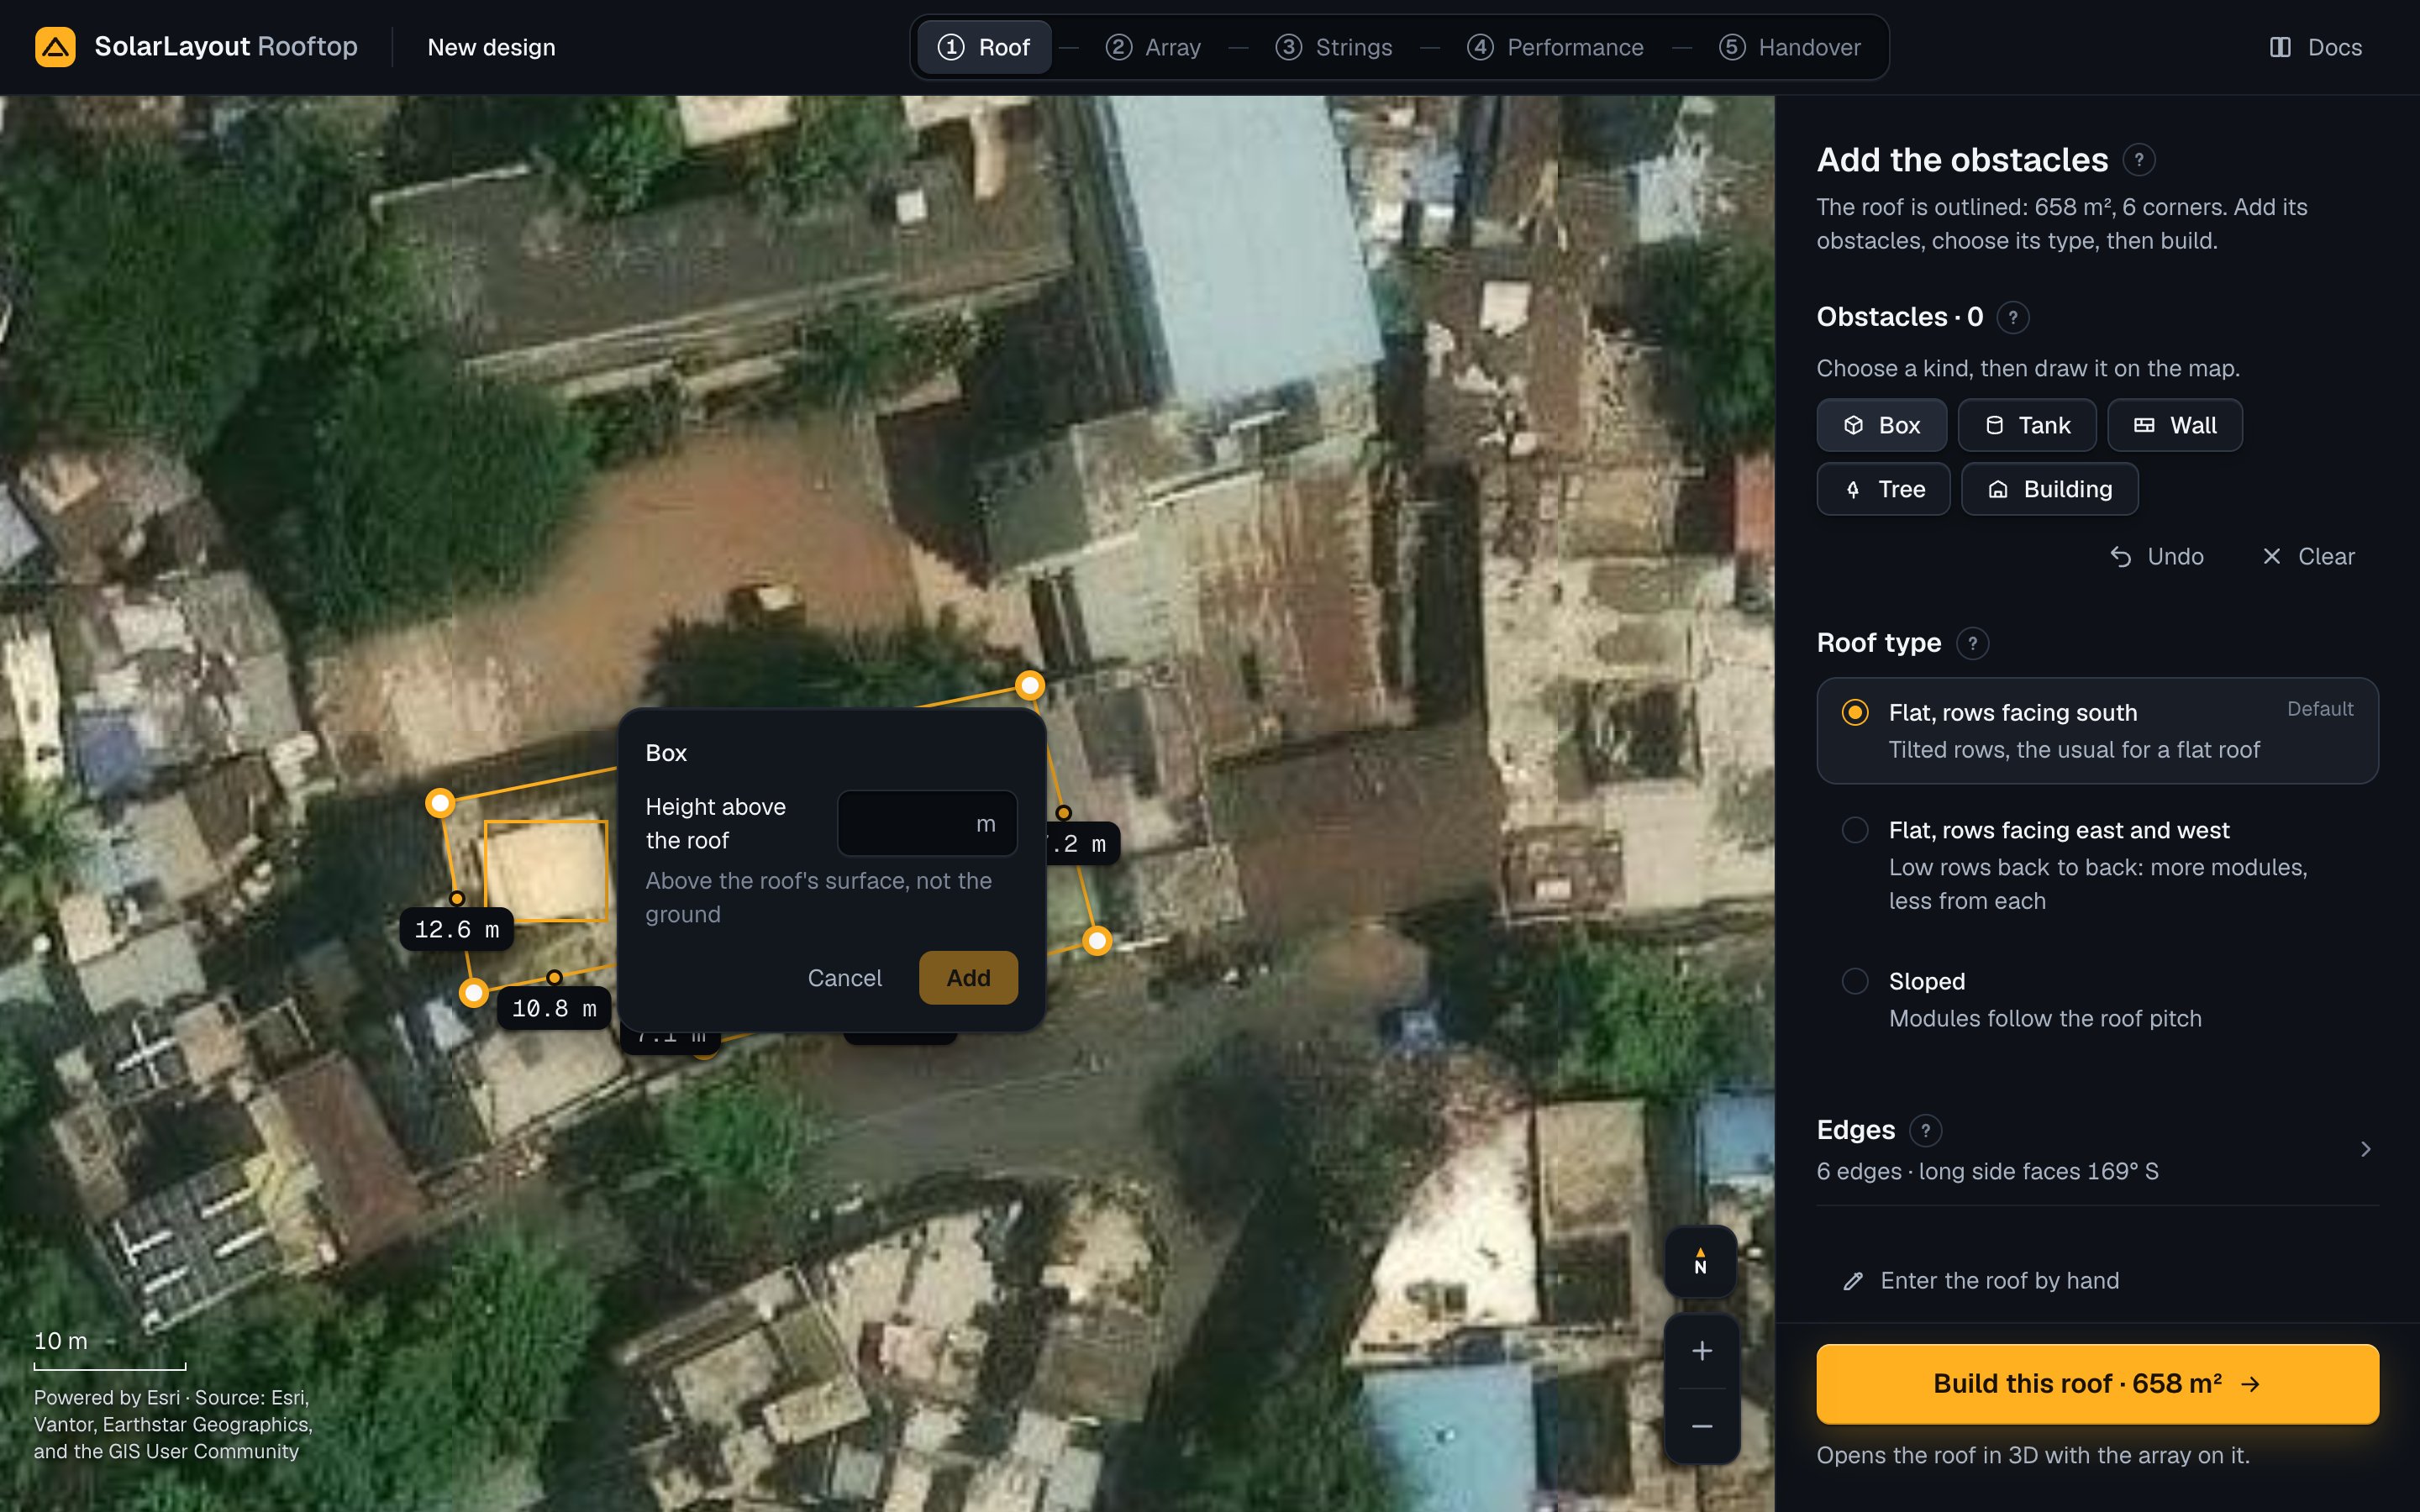Click help icon beside Roof type

coord(1972,643)
